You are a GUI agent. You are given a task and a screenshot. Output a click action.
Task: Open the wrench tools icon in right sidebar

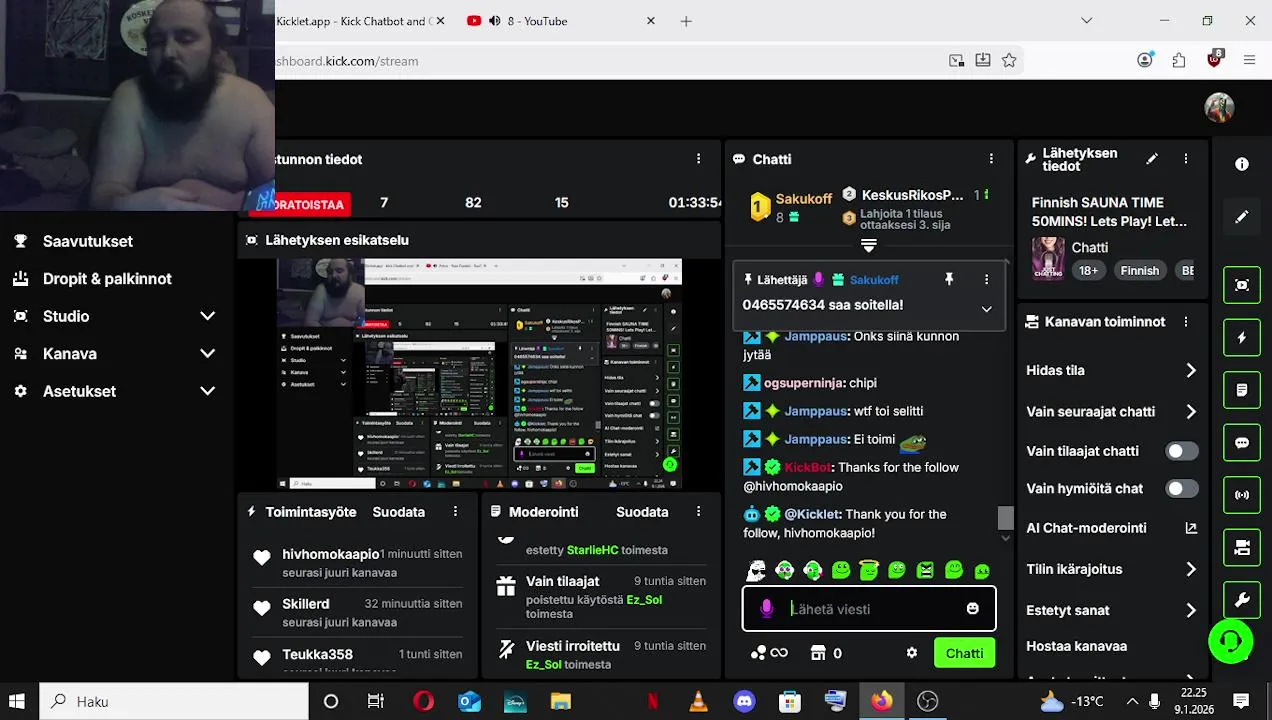[1242, 600]
